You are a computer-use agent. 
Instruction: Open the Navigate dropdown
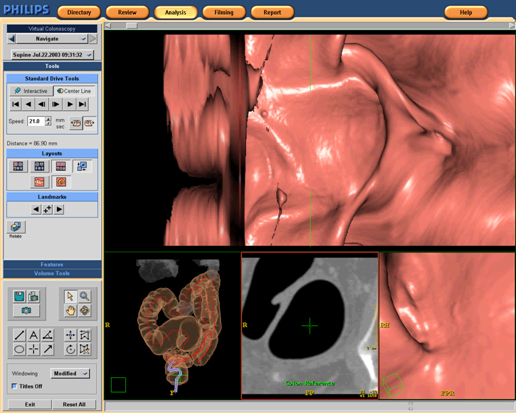(52, 39)
